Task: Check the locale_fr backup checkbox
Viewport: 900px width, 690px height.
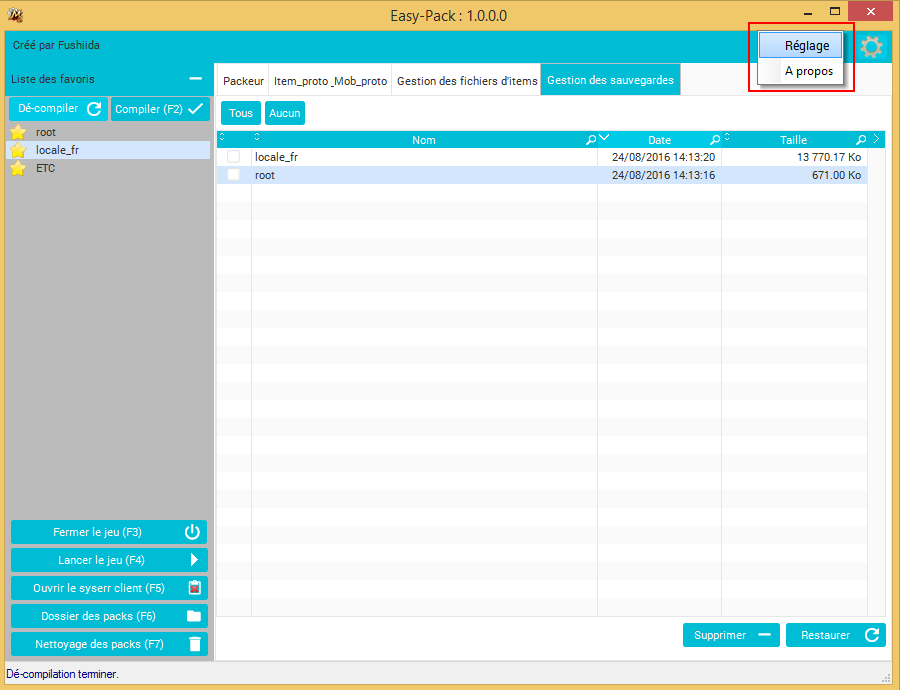Action: (234, 157)
